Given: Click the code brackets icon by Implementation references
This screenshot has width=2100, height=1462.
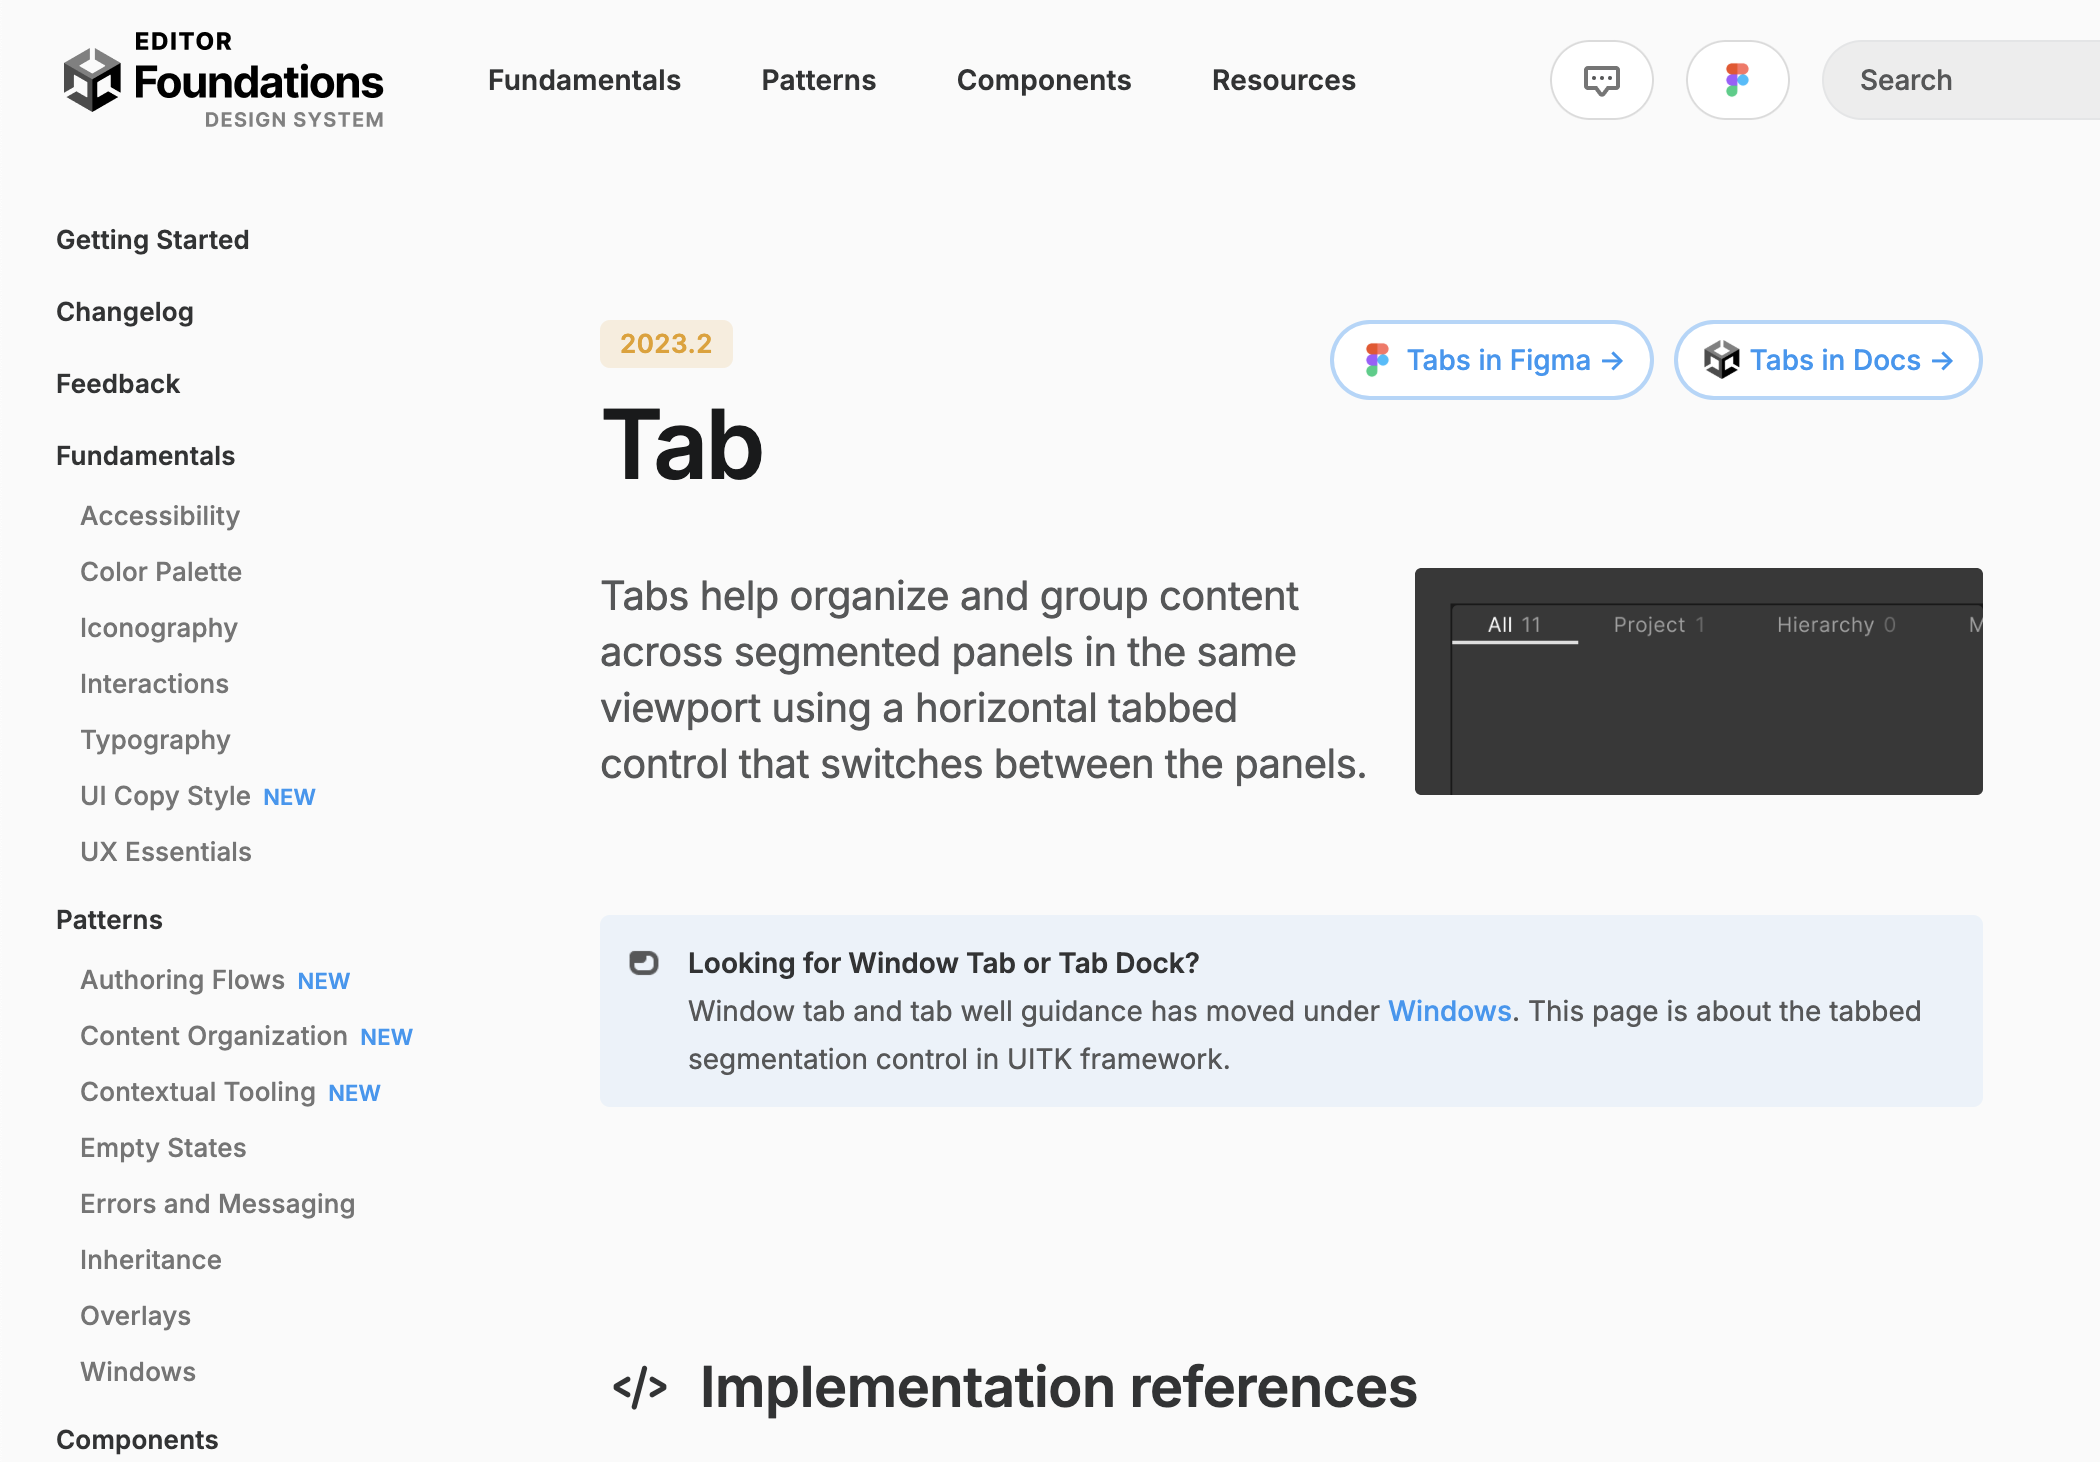Looking at the screenshot, I should point(640,1387).
